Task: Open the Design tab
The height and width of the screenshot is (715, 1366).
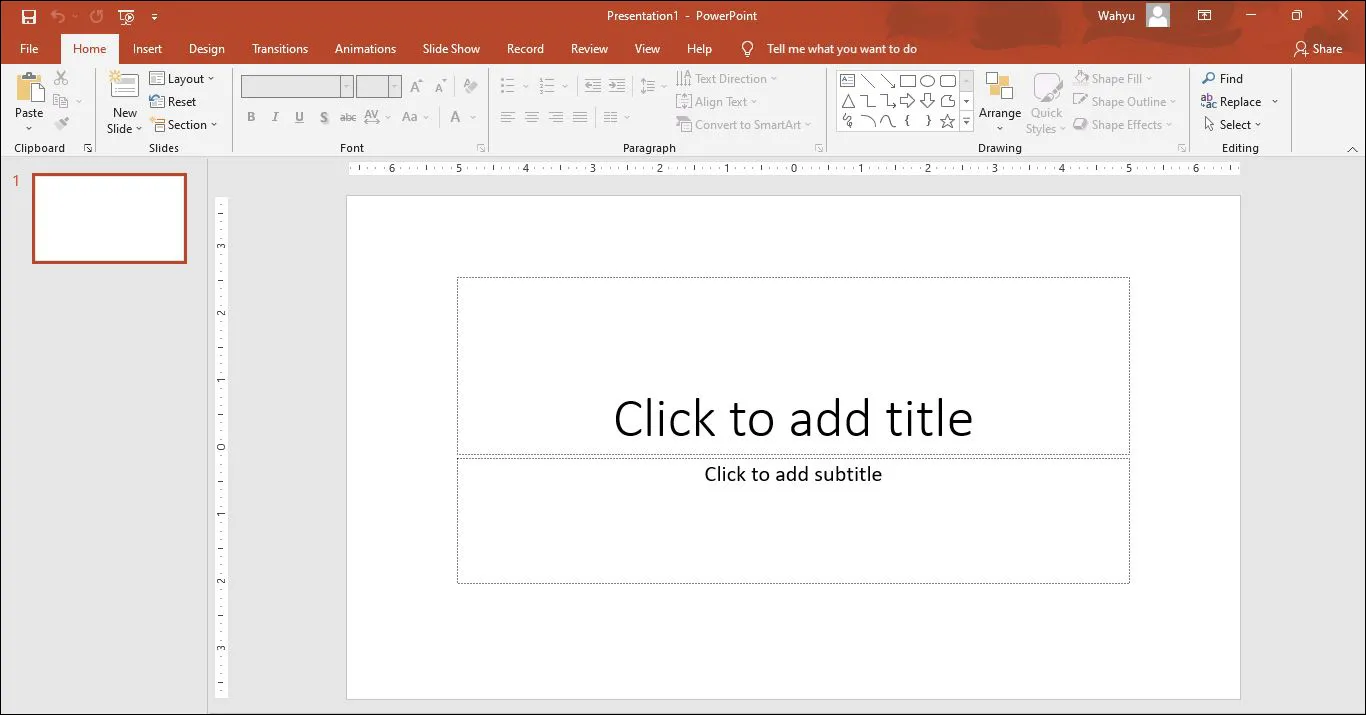Action: (x=206, y=48)
